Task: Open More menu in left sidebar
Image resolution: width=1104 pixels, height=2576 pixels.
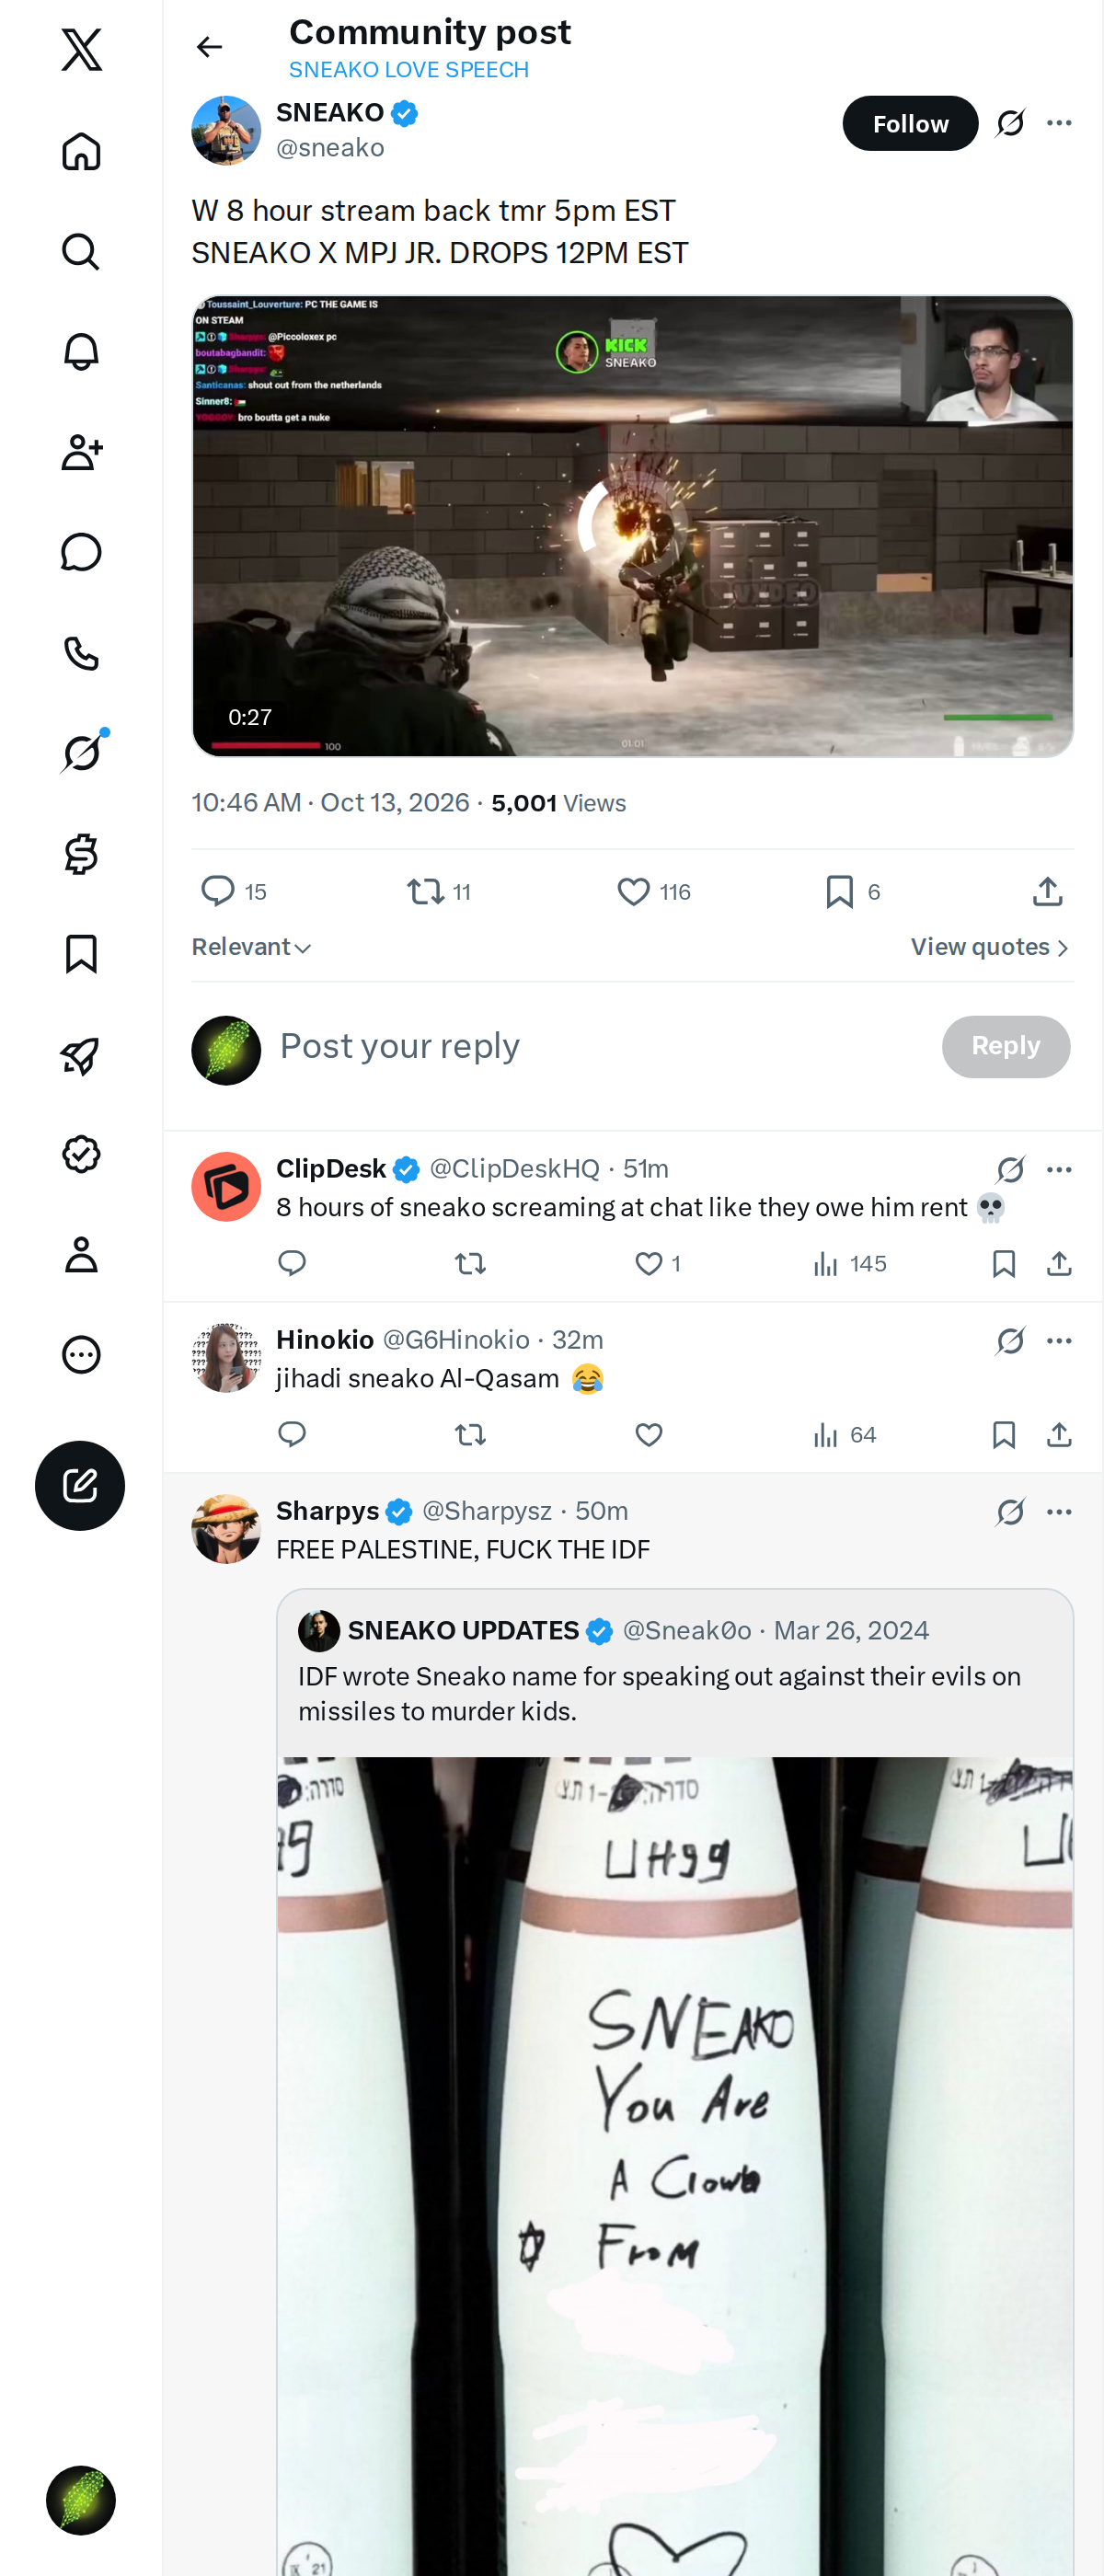Action: point(81,1355)
